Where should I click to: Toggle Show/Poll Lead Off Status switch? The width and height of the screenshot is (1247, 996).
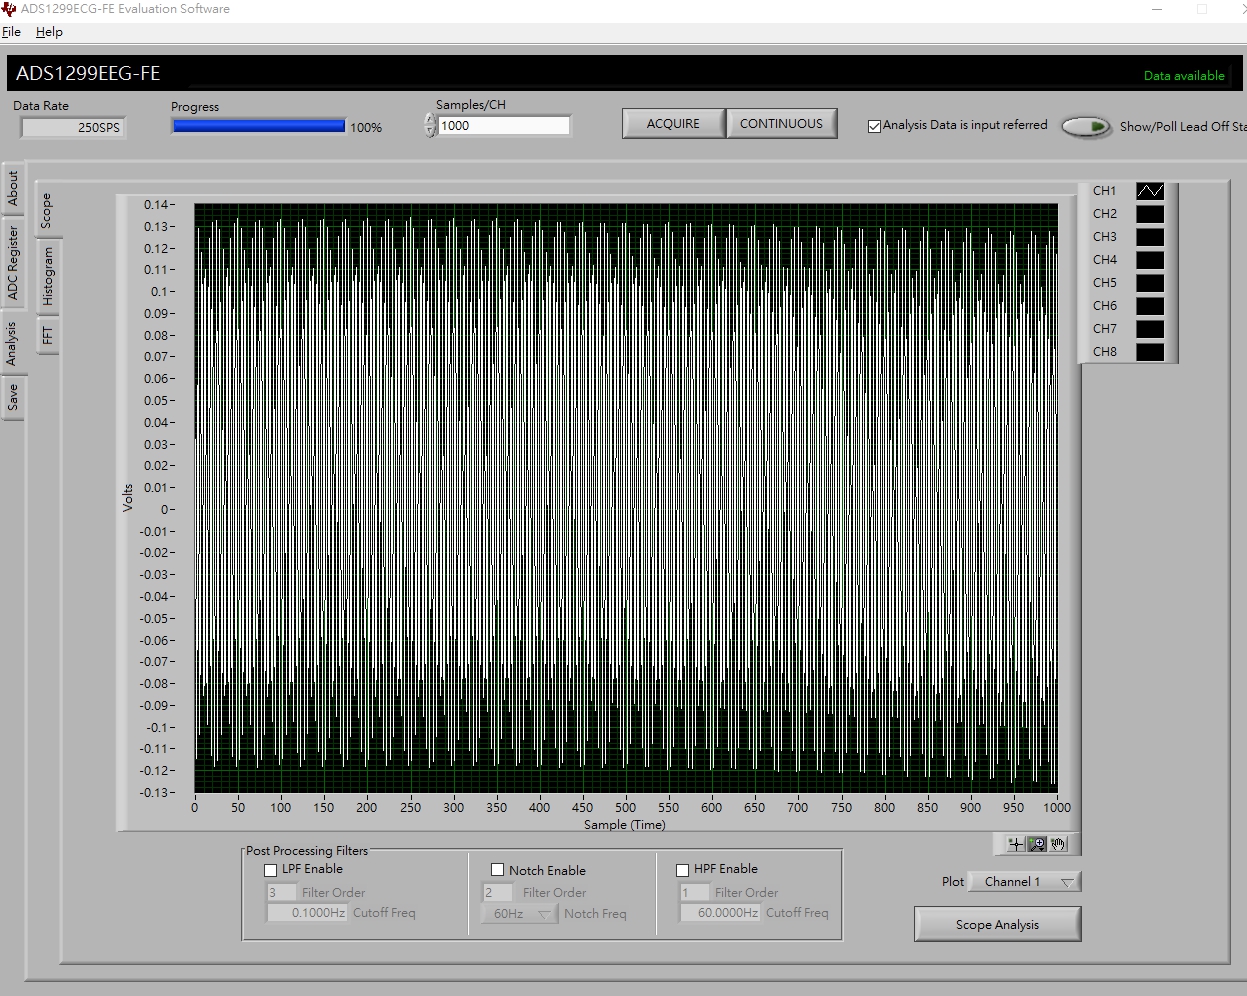[1087, 127]
